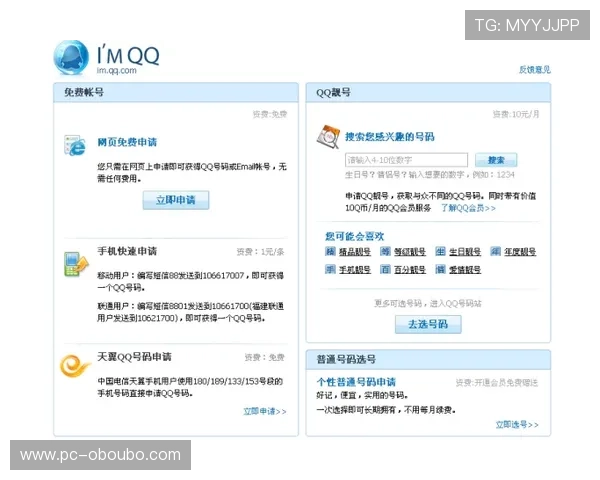Open the 立即选号>> link
Image resolution: width=600 pixels, height=480 pixels.
point(517,424)
